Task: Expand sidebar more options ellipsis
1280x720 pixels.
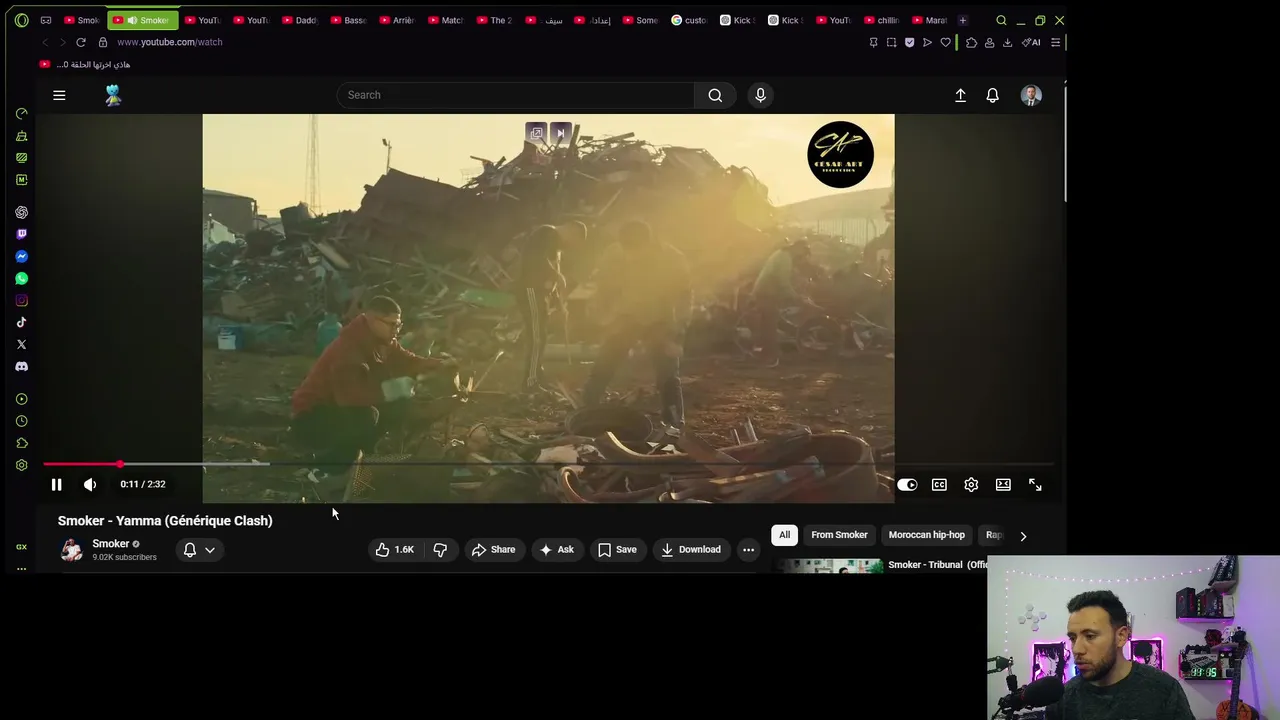Action: click(x=21, y=568)
